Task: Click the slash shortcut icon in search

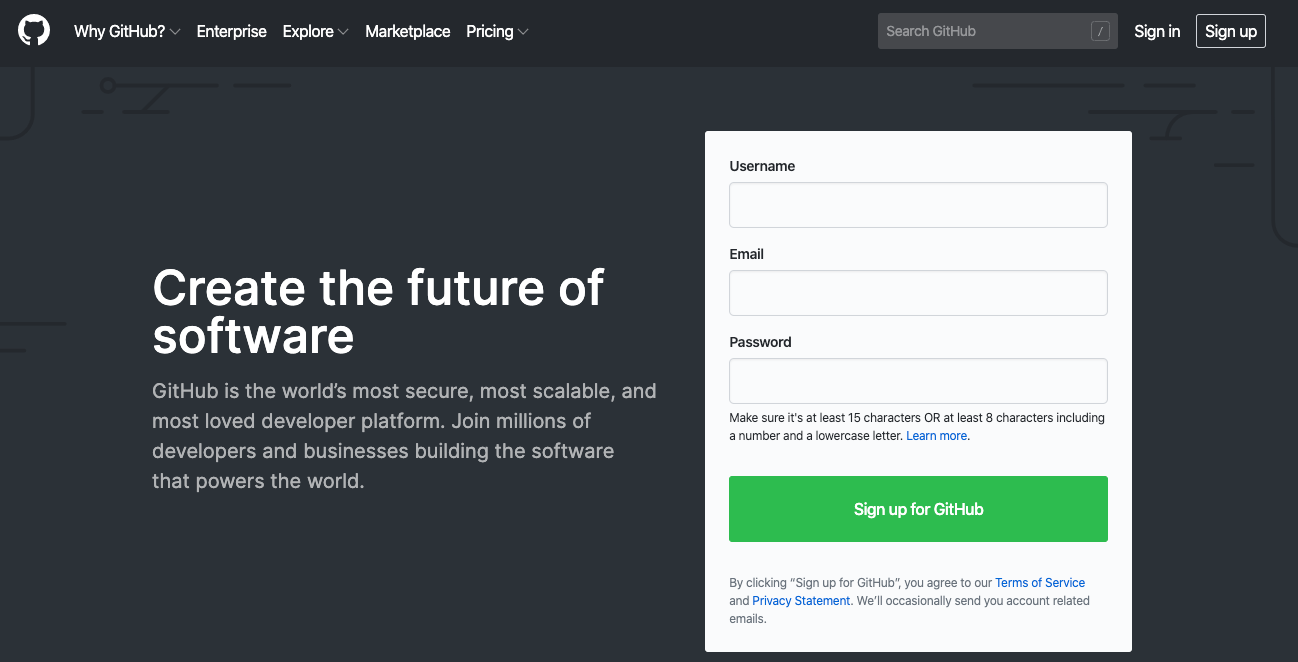Action: click(1100, 31)
